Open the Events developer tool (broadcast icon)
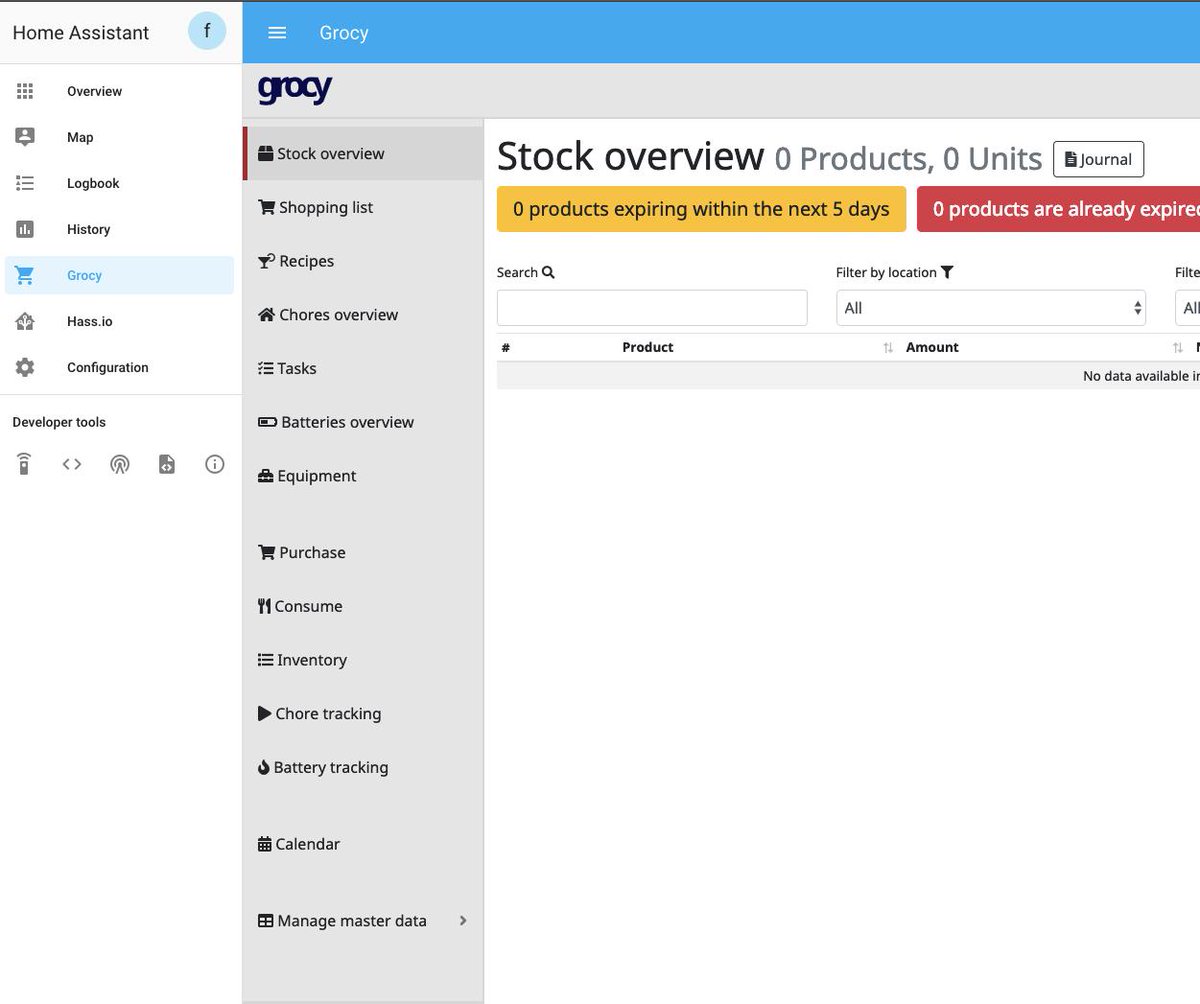 [119, 464]
